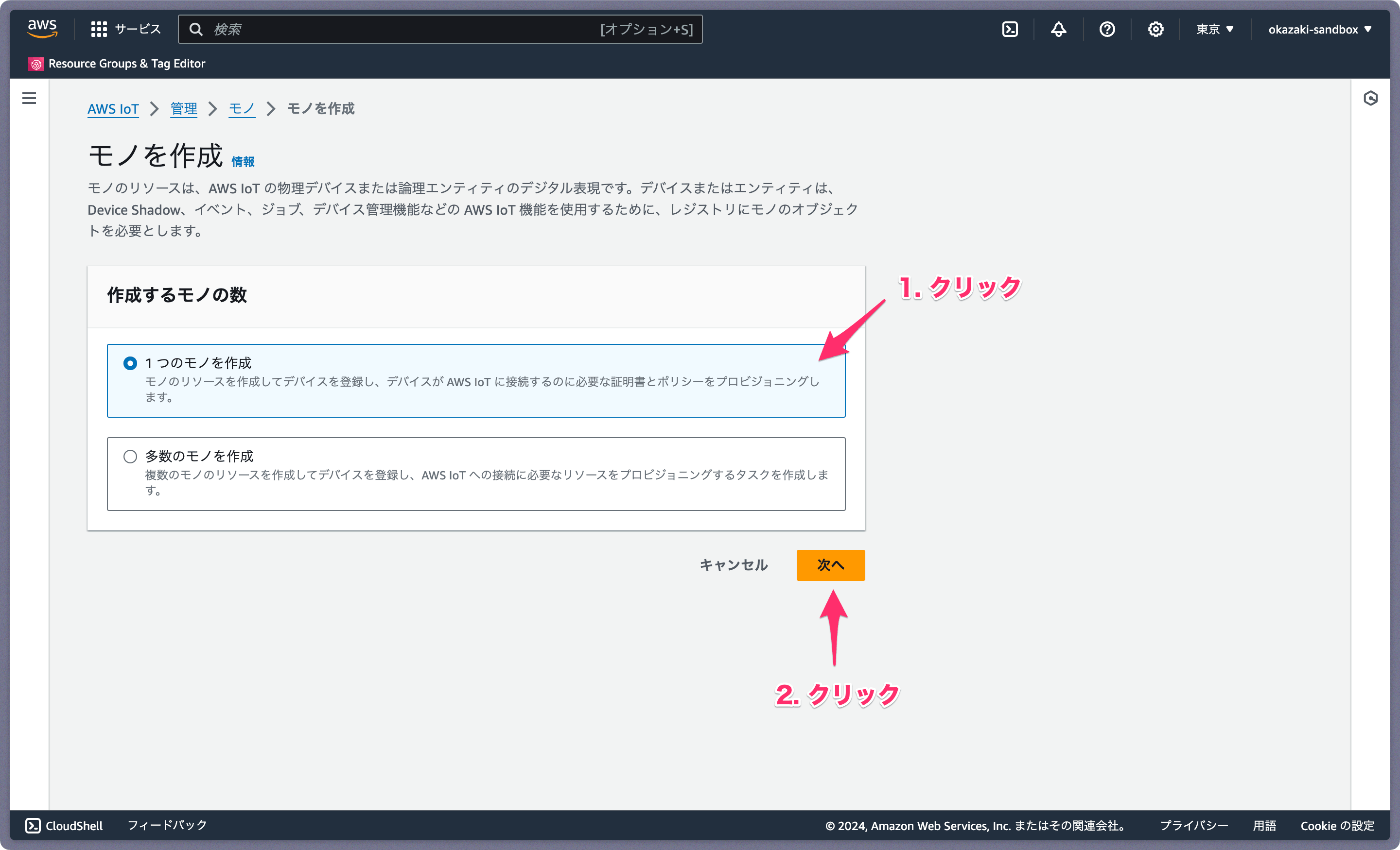Select the 1つのモノを作成 radio button
The image size is (1400, 850).
pyautogui.click(x=130, y=363)
